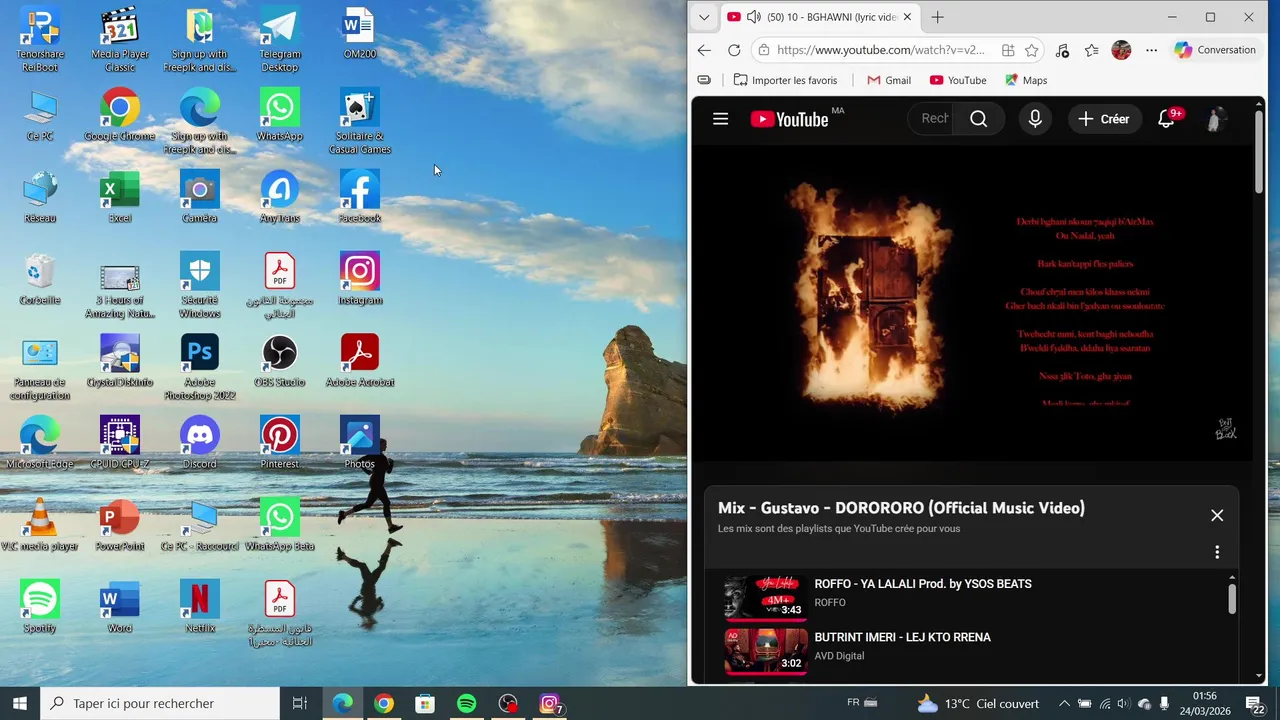This screenshot has height=720, width=1280.
Task: Close the Mix playlist panel
Action: click(x=1217, y=515)
